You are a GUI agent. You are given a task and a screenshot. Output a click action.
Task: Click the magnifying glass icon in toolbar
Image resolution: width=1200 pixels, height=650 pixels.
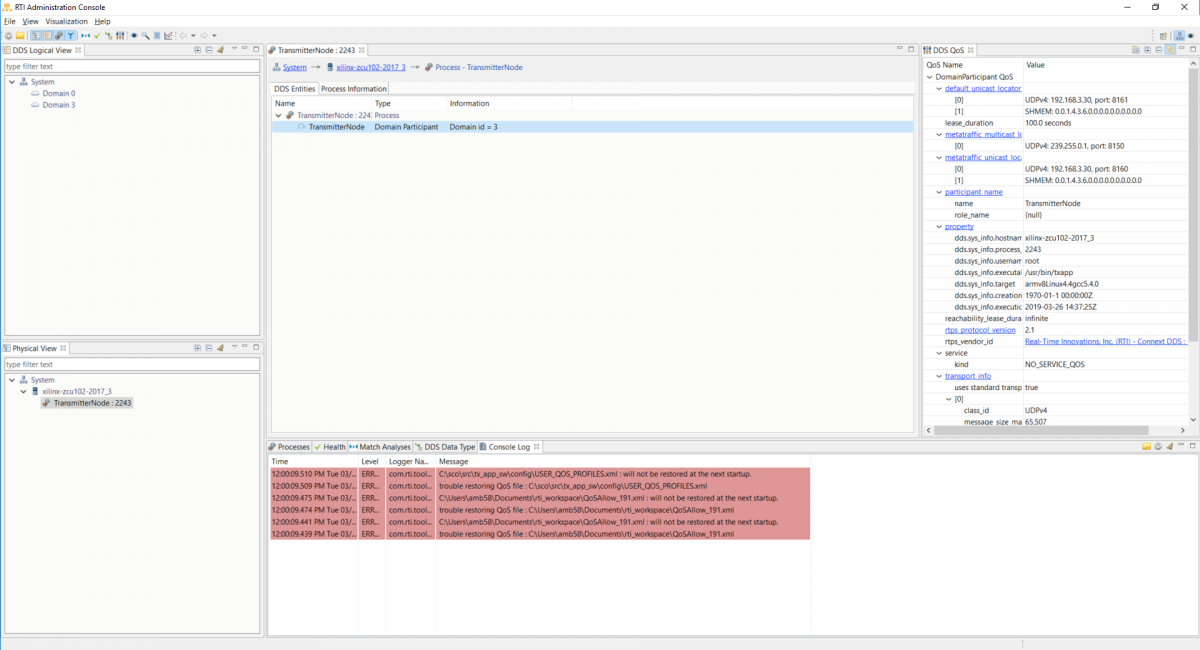pyautogui.click(x=146, y=35)
